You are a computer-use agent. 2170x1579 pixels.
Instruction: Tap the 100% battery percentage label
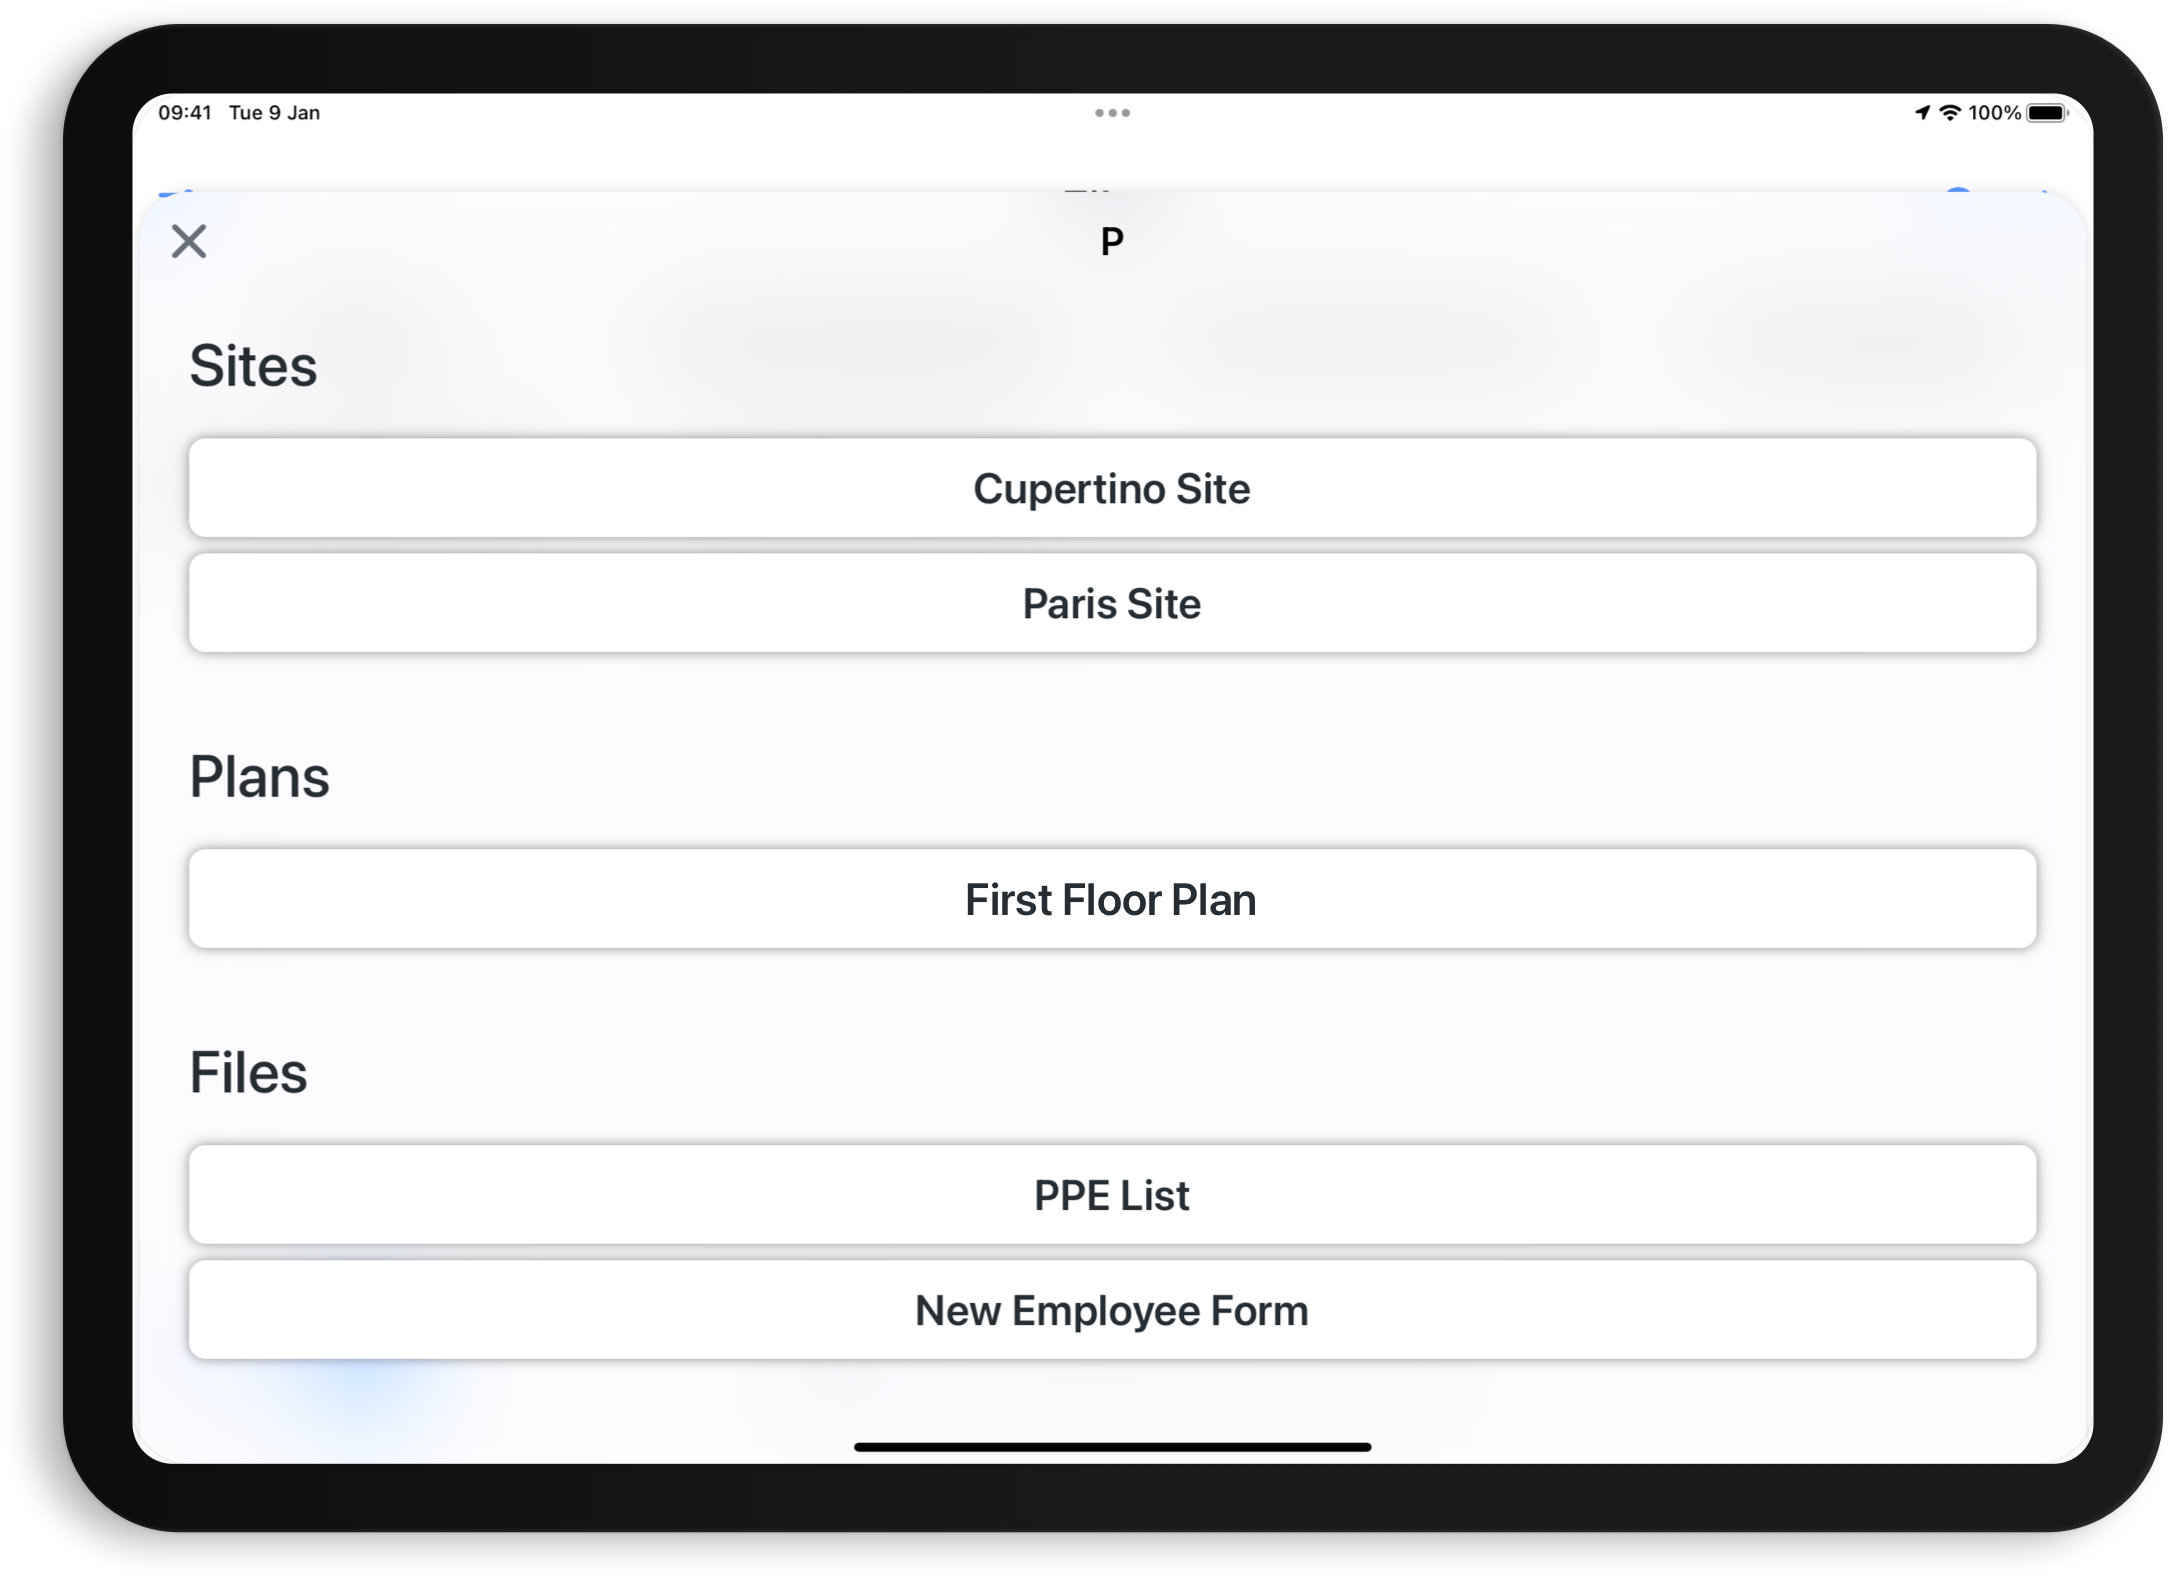pyautogui.click(x=1994, y=113)
